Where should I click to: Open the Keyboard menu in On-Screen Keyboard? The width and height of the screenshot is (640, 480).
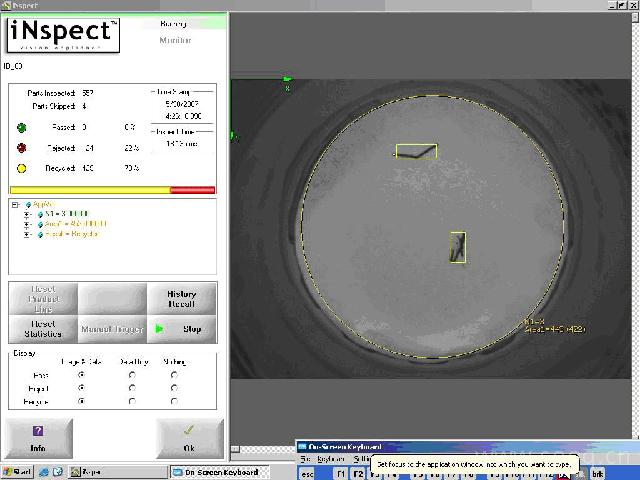331,458
